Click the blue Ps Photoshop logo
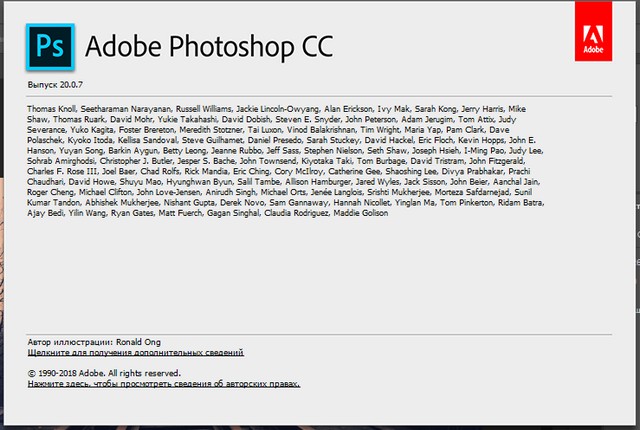640x430 pixels. [49, 47]
